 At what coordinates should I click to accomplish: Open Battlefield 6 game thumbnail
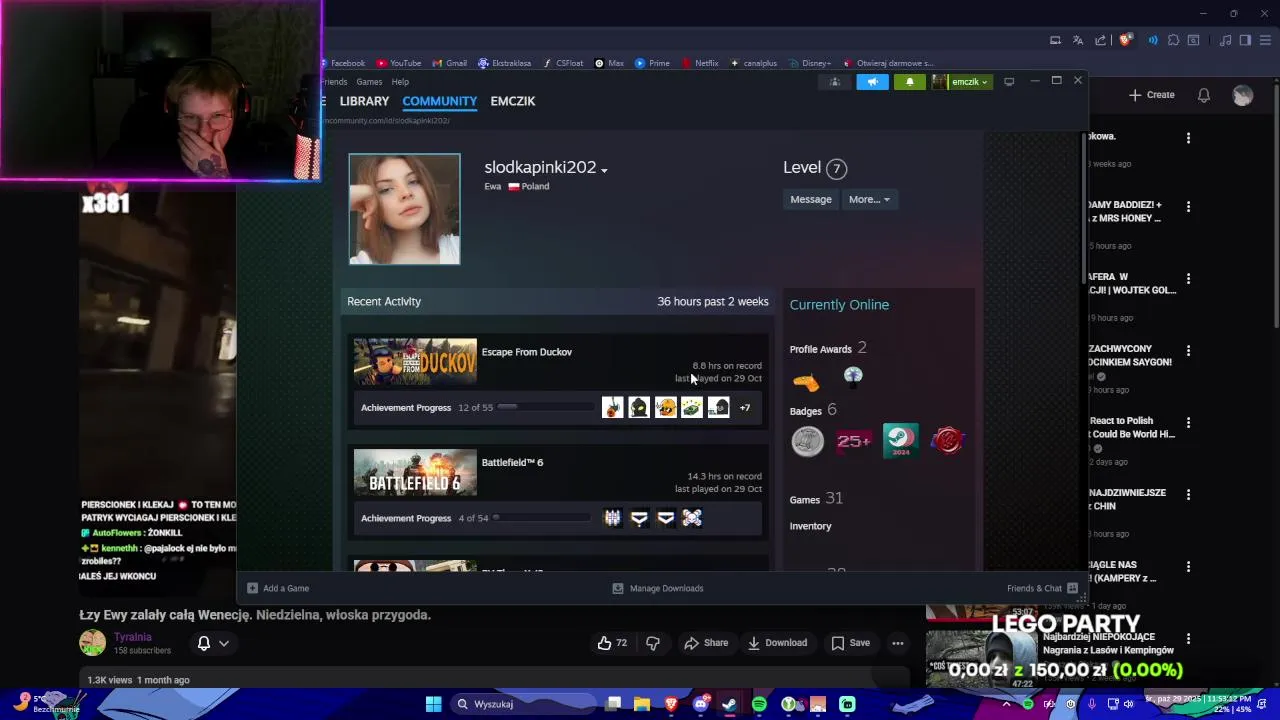(x=415, y=473)
